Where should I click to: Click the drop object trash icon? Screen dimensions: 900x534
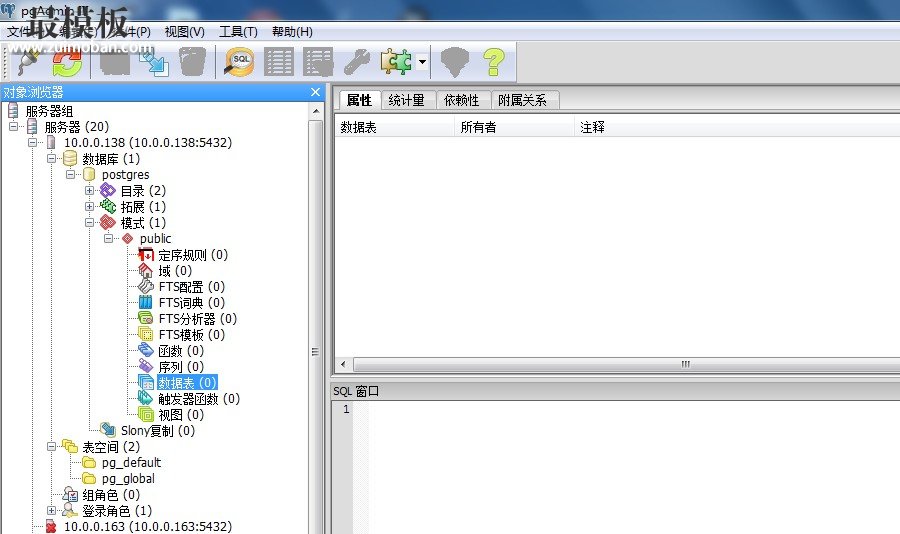click(x=193, y=62)
